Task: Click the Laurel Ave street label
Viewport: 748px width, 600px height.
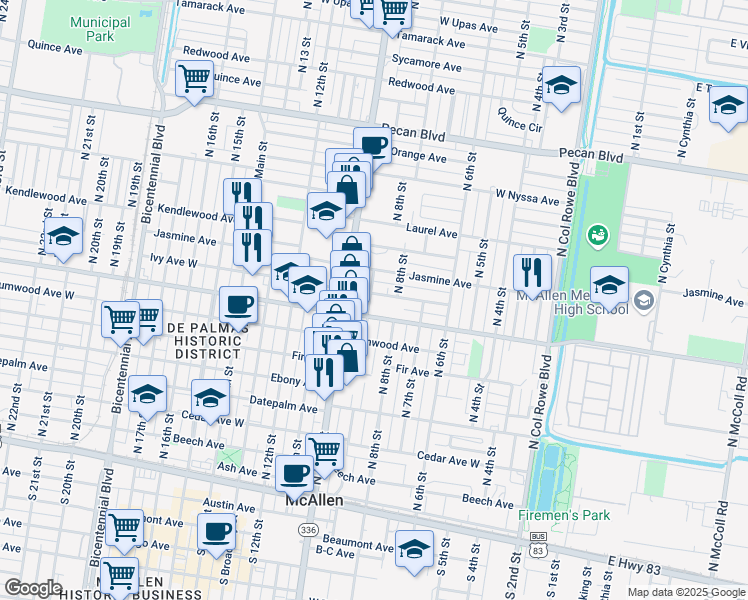Action: click(x=432, y=231)
